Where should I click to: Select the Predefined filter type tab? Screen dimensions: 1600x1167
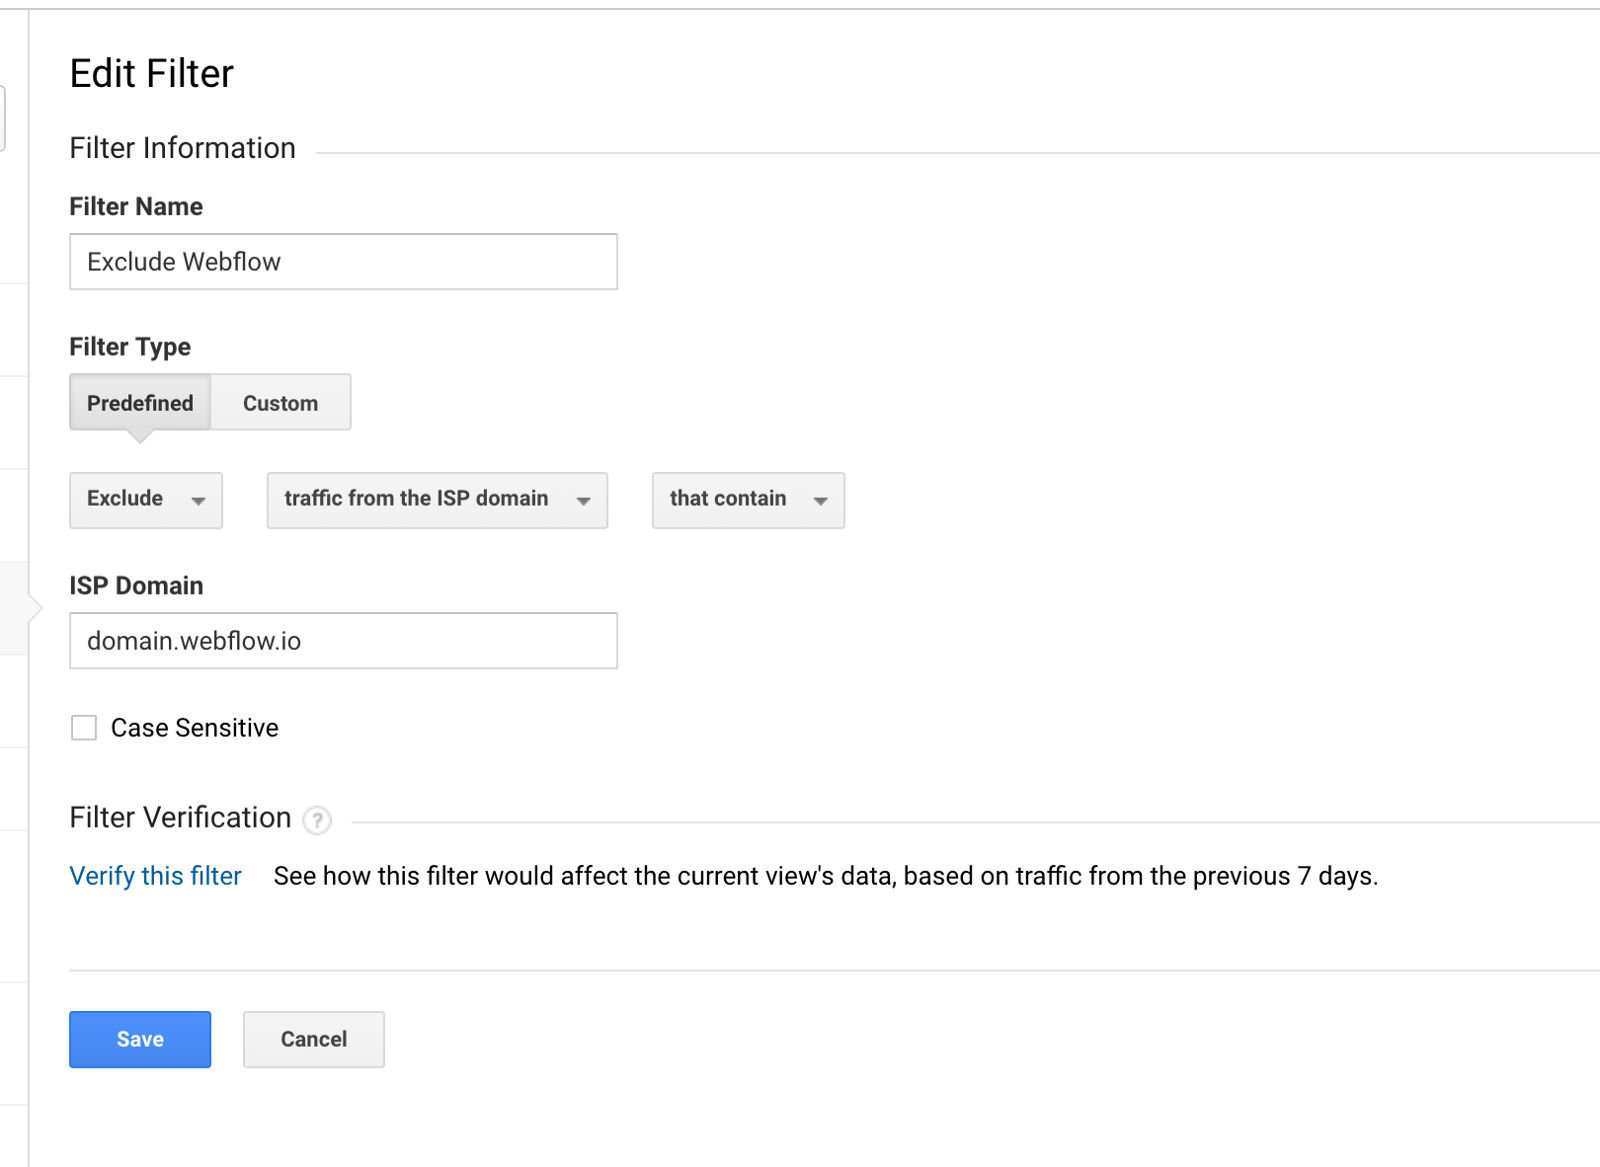[x=140, y=403]
